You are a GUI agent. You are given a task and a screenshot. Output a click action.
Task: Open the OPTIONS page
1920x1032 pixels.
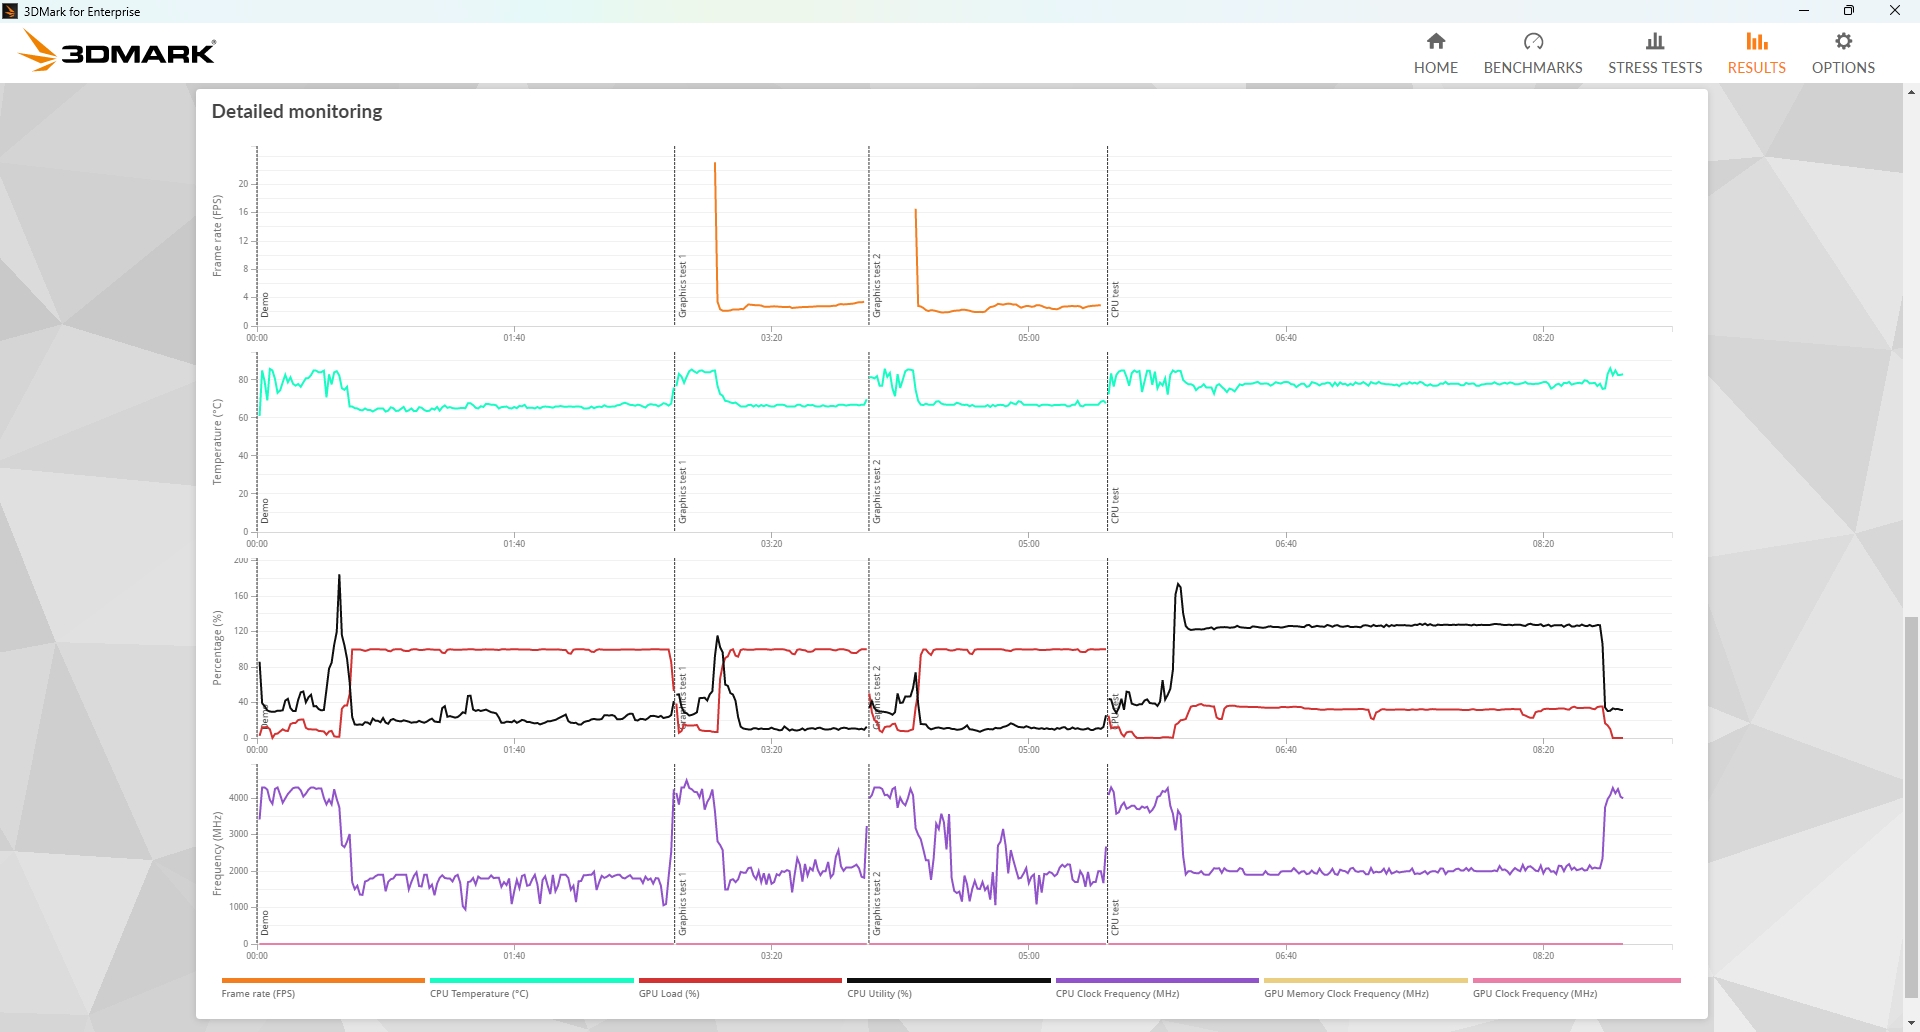click(1843, 53)
